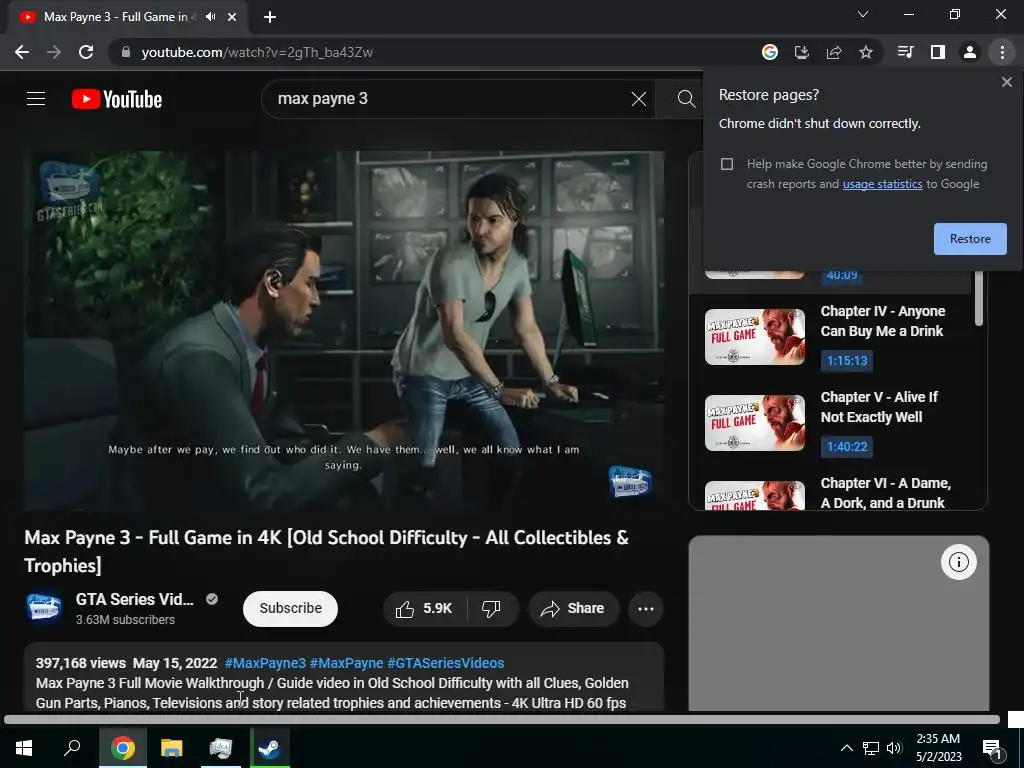
Task: Open Windows Start menu
Action: (x=24, y=747)
